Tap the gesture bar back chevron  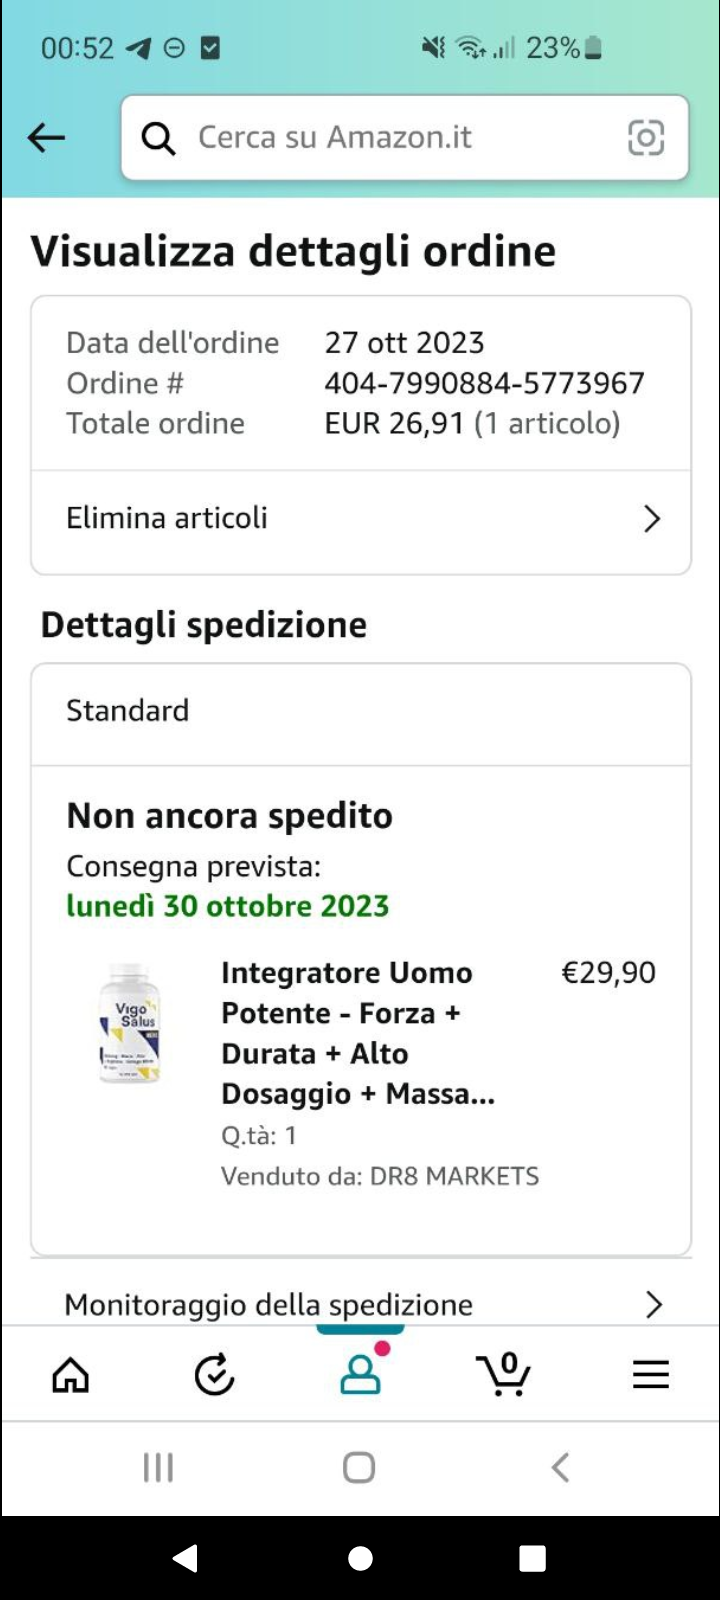[x=560, y=1468]
